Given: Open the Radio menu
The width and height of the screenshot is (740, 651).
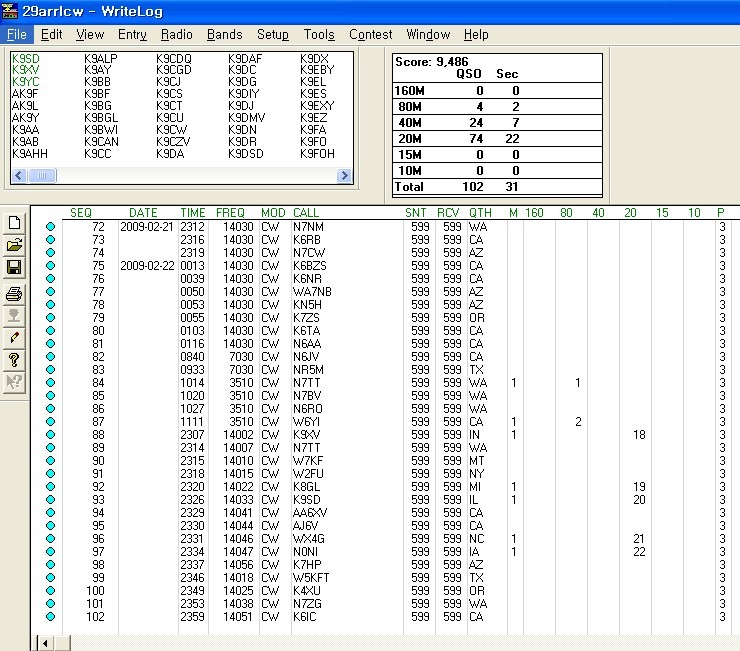Looking at the screenshot, I should click(177, 34).
